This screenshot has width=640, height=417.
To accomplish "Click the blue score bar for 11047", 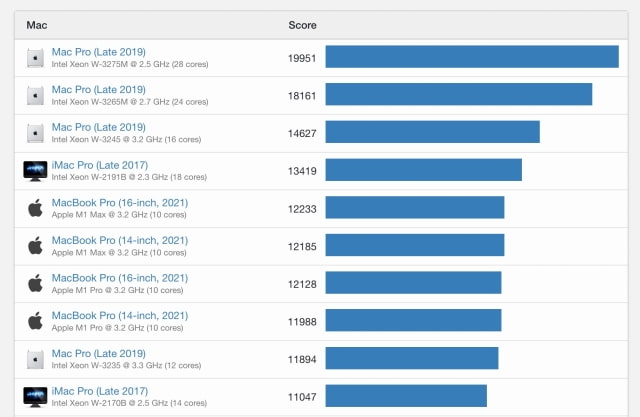I will tap(406, 396).
